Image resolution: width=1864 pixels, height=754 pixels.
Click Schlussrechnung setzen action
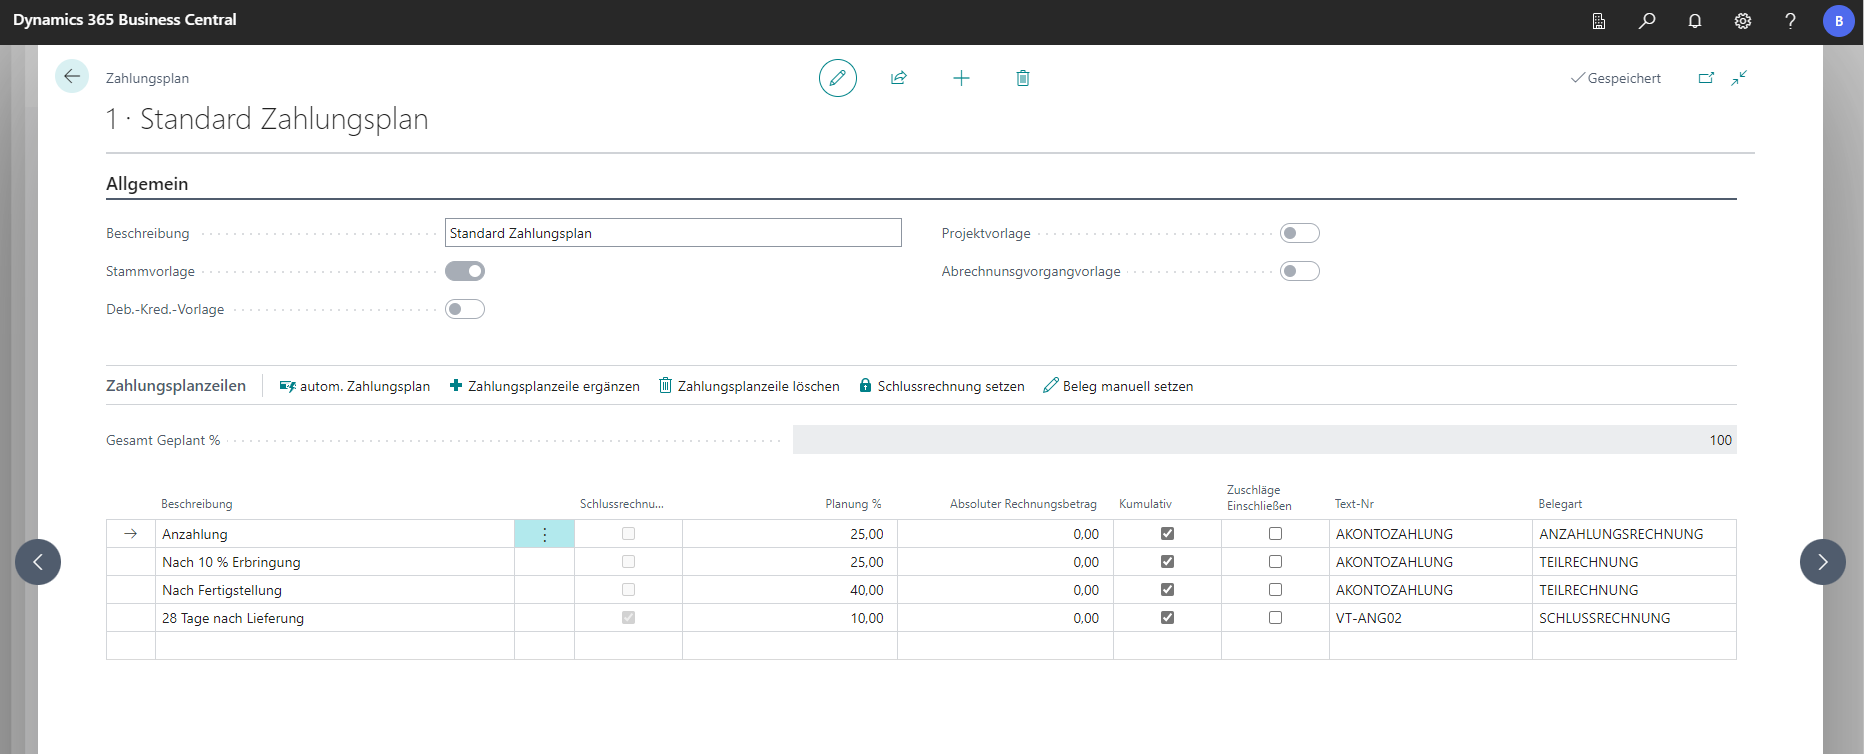click(x=942, y=386)
